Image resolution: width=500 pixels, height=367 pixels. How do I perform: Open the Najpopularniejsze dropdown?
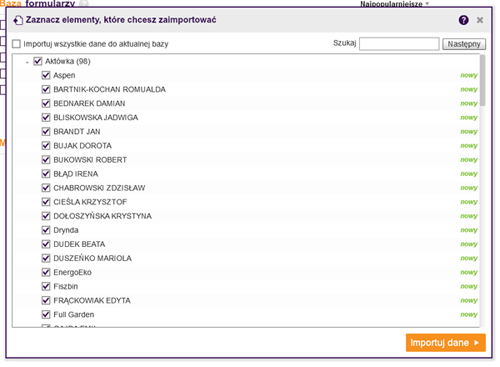coord(394,4)
